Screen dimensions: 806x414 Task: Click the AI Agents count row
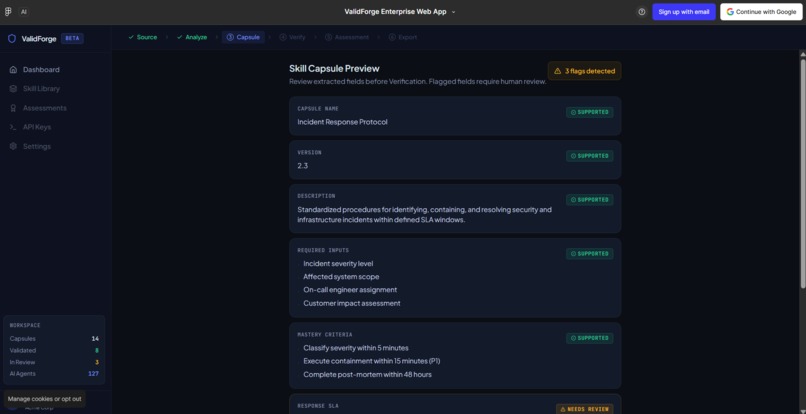pyautogui.click(x=54, y=374)
